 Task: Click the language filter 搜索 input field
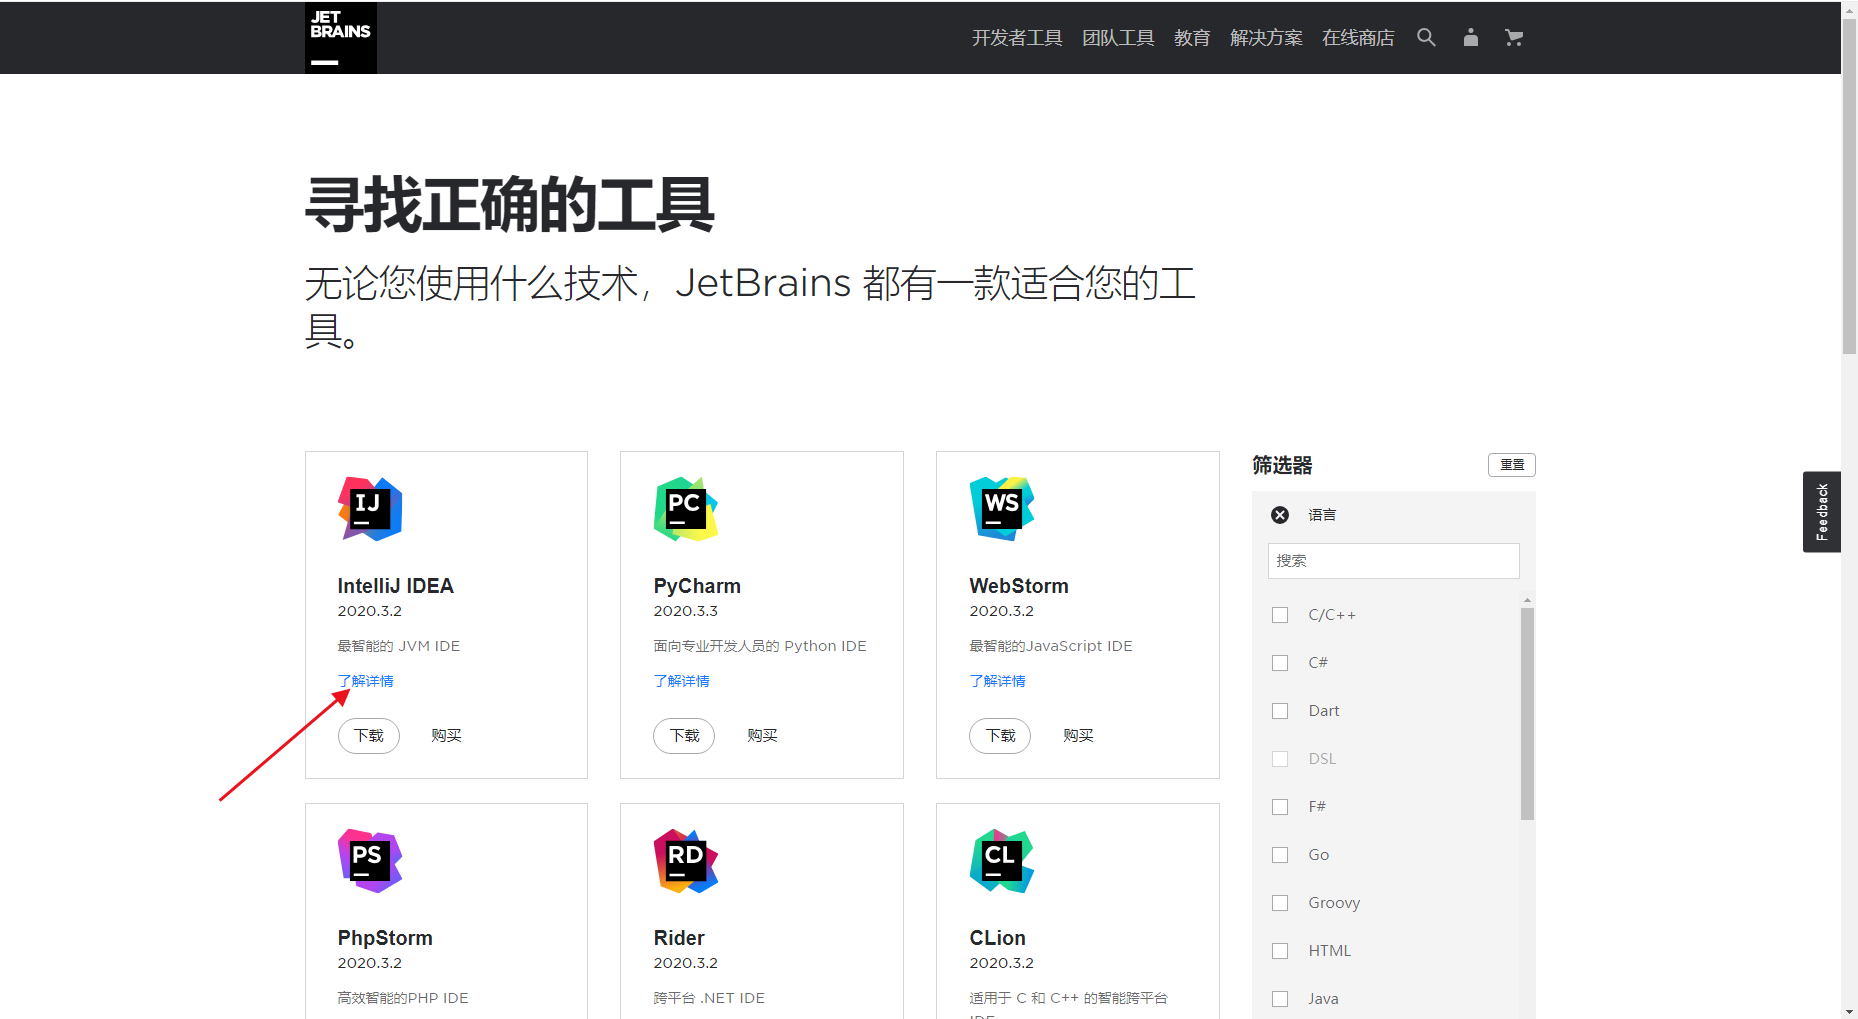pyautogui.click(x=1394, y=561)
